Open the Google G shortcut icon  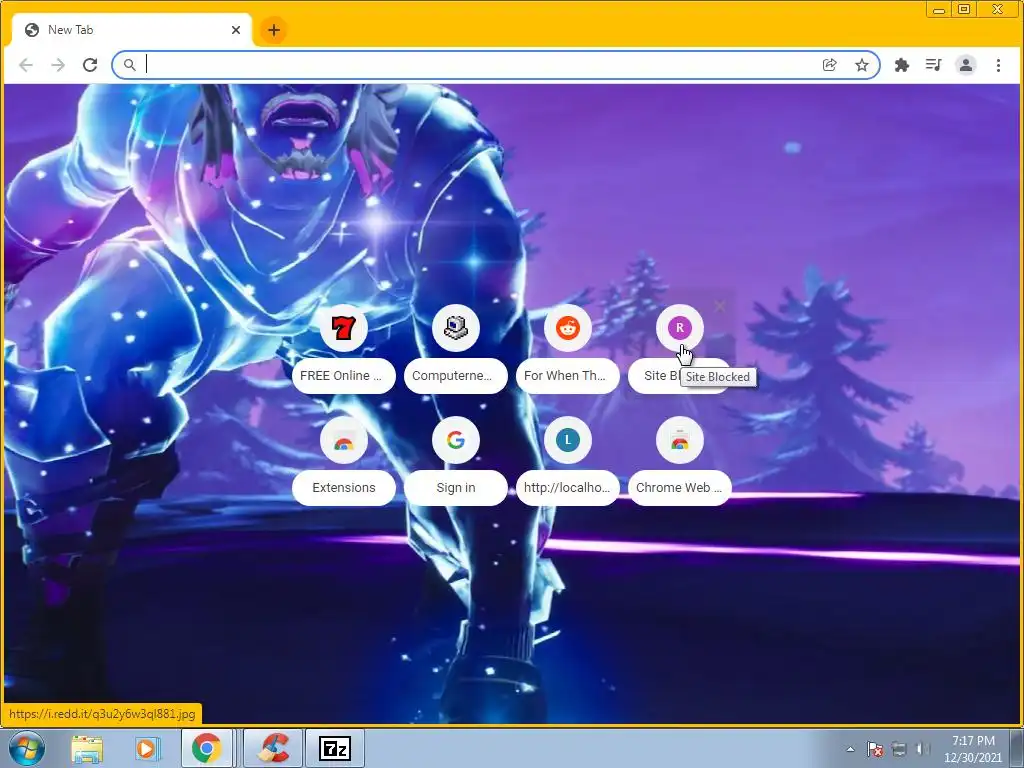point(456,440)
